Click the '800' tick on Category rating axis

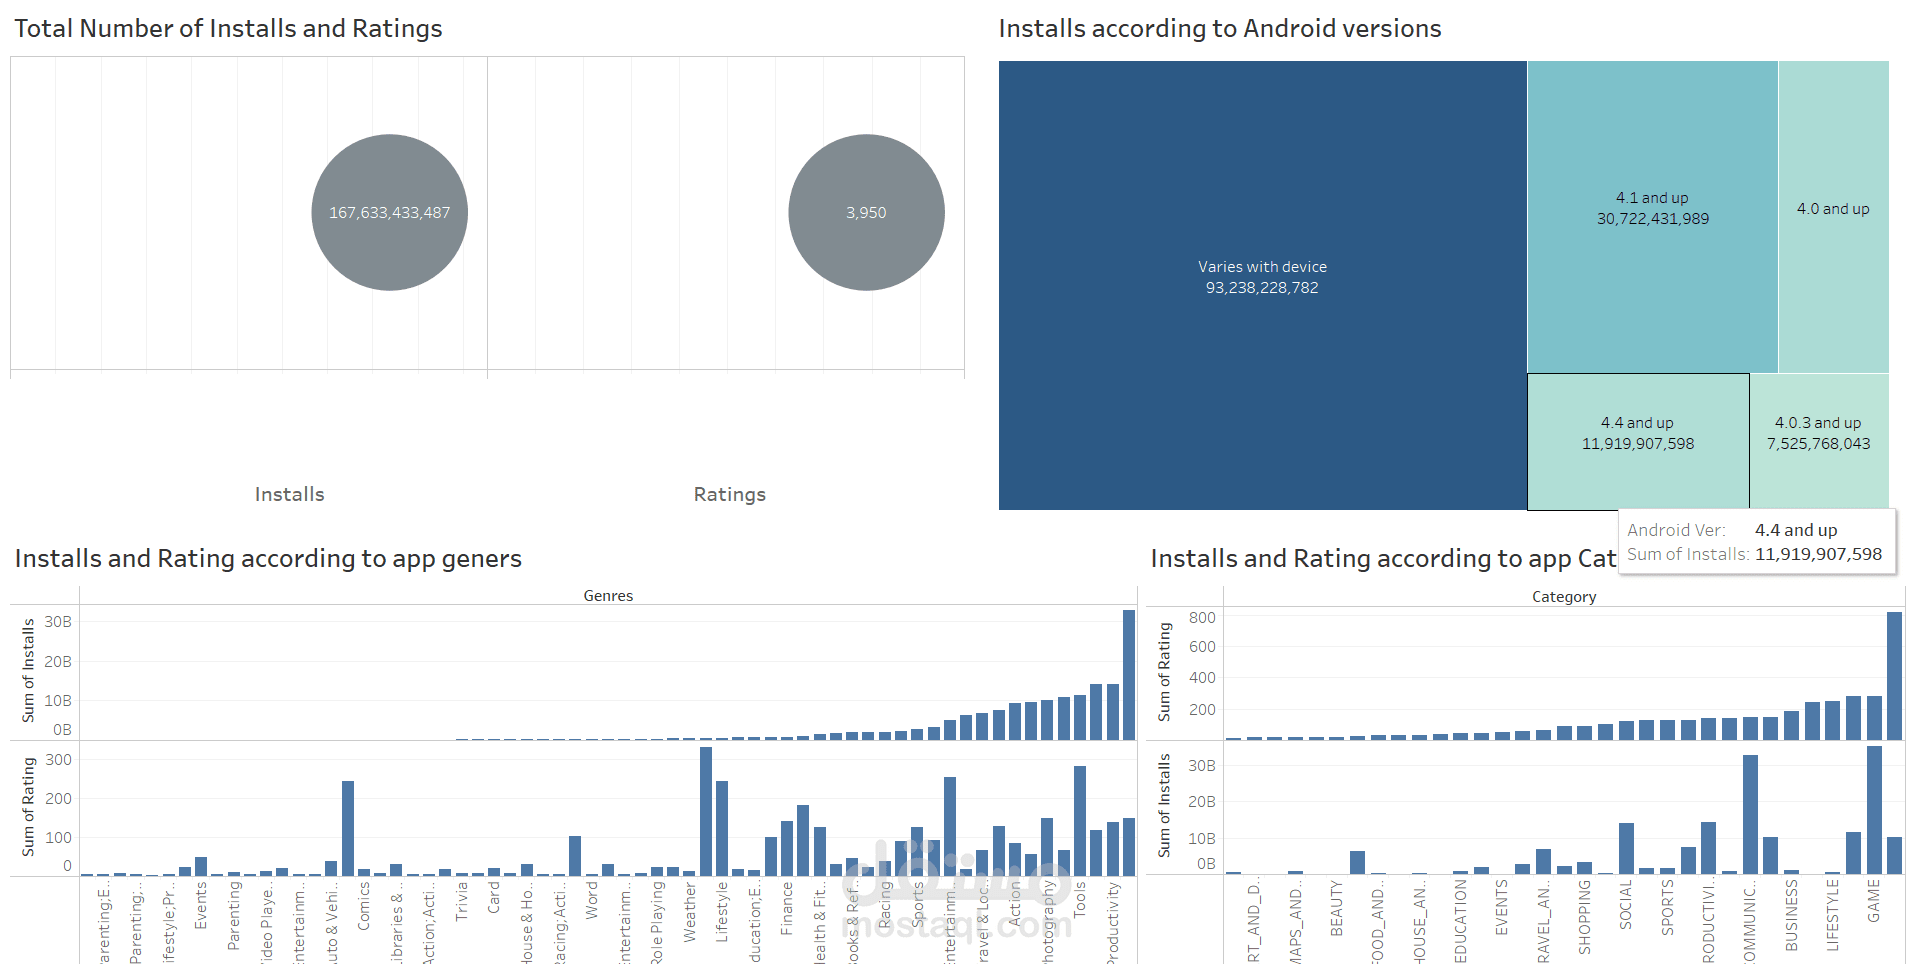click(x=1202, y=618)
